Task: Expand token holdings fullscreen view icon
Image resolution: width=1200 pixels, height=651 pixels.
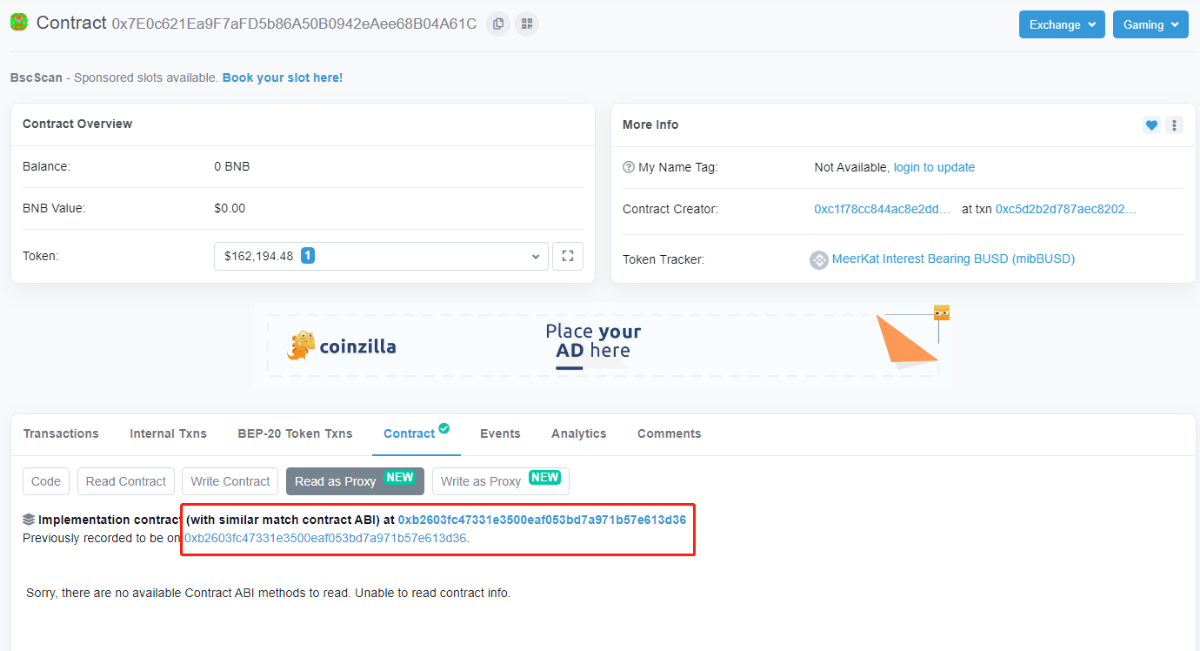Action: tap(568, 256)
